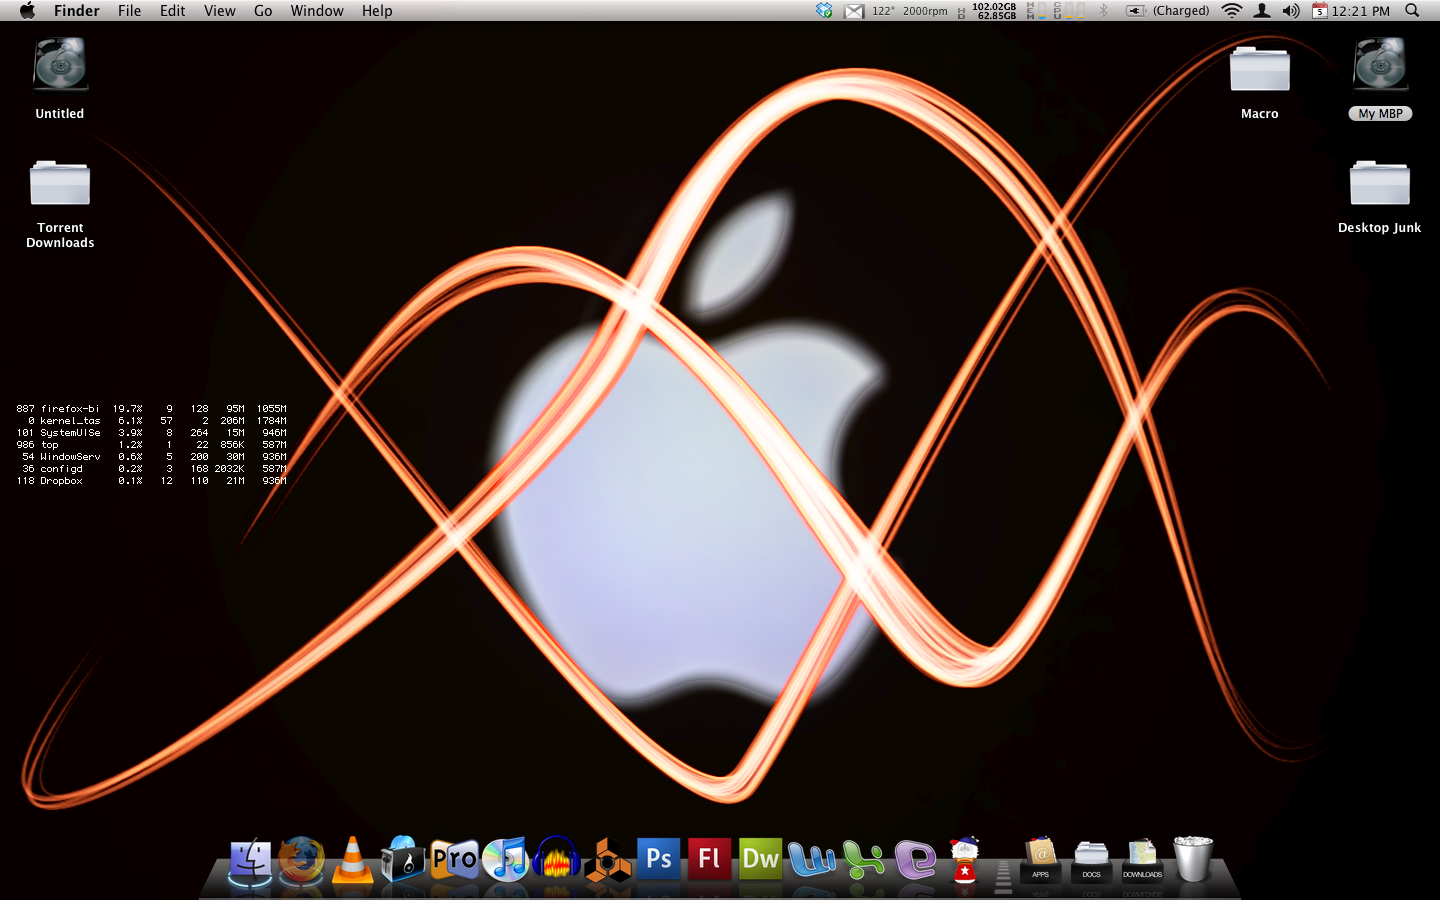Click the 102.02GB disk space readout
Viewport: 1440px width, 900px height.
click(x=994, y=6)
